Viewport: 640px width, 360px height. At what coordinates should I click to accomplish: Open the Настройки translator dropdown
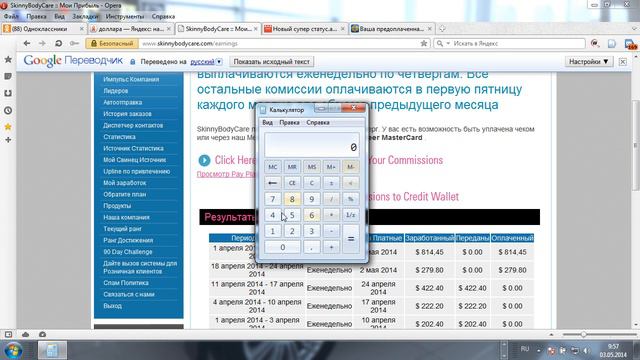click(x=589, y=62)
